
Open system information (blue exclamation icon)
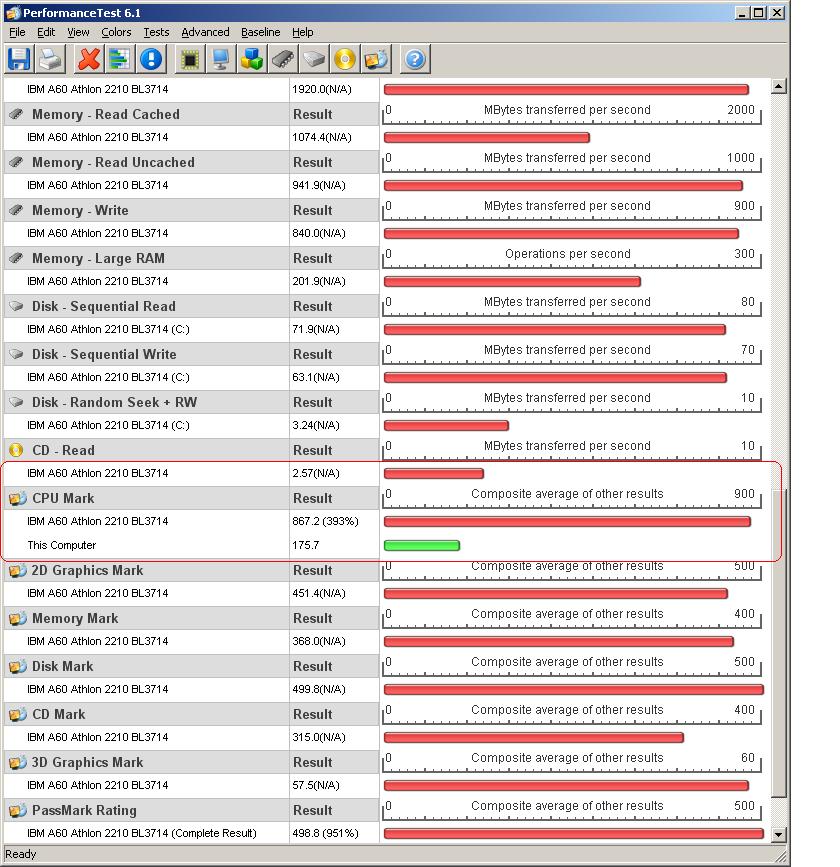[x=151, y=59]
